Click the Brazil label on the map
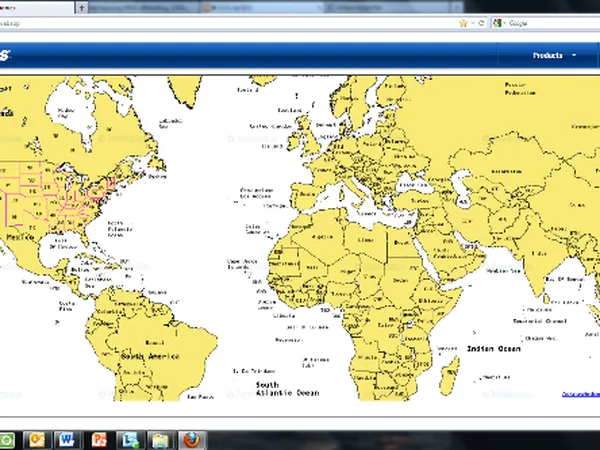Screen dimensions: 600x450 point(155,342)
